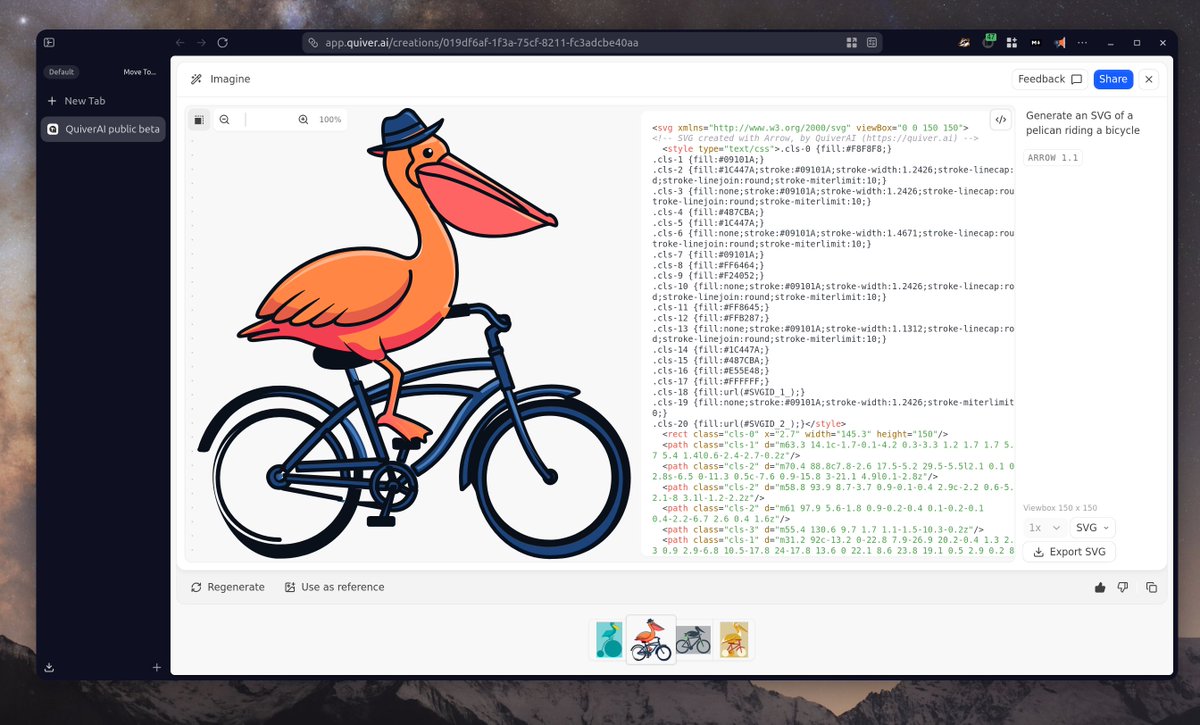1200x725 pixels.
Task: Select the orange pelican on blue bicycle thumbnail
Action: tap(651, 639)
